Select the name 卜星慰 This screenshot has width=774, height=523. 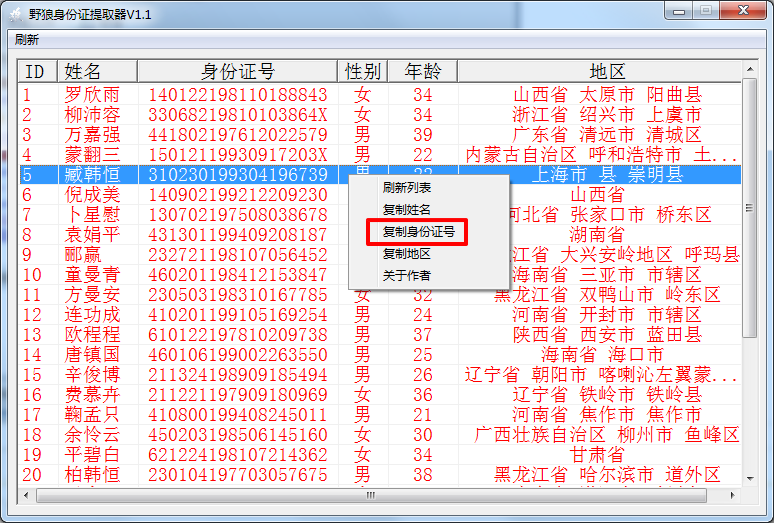[92, 215]
